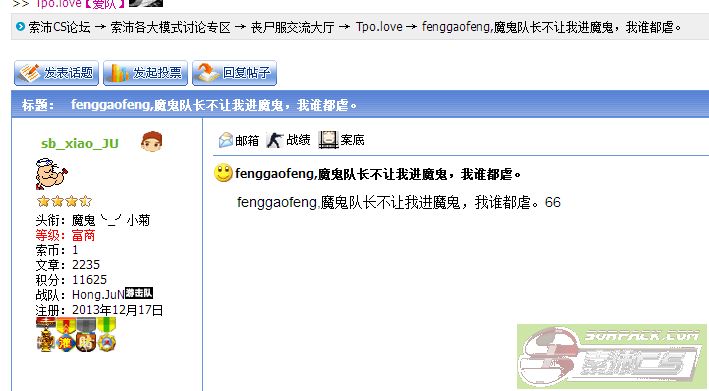709x391 pixels.
Task: Click the first red medal badge
Action: point(46,334)
